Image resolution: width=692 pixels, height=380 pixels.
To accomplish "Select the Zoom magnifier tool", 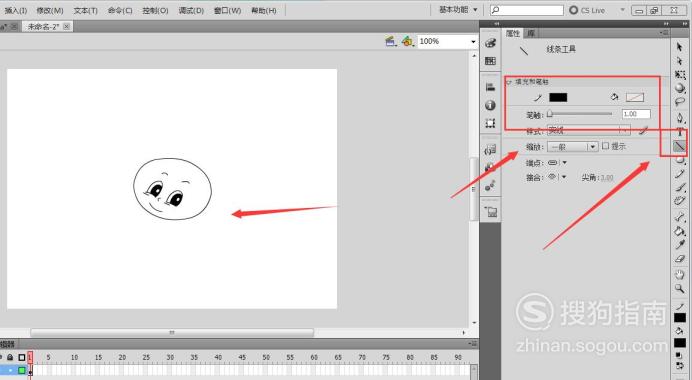I will point(680,289).
